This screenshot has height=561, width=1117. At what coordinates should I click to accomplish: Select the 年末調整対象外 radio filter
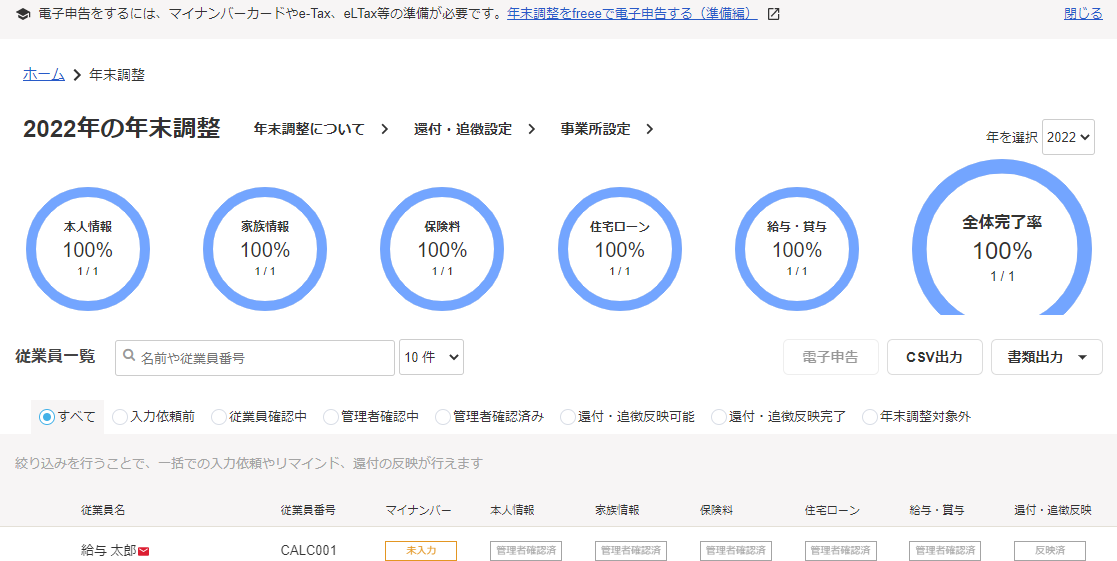pyautogui.click(x=870, y=417)
